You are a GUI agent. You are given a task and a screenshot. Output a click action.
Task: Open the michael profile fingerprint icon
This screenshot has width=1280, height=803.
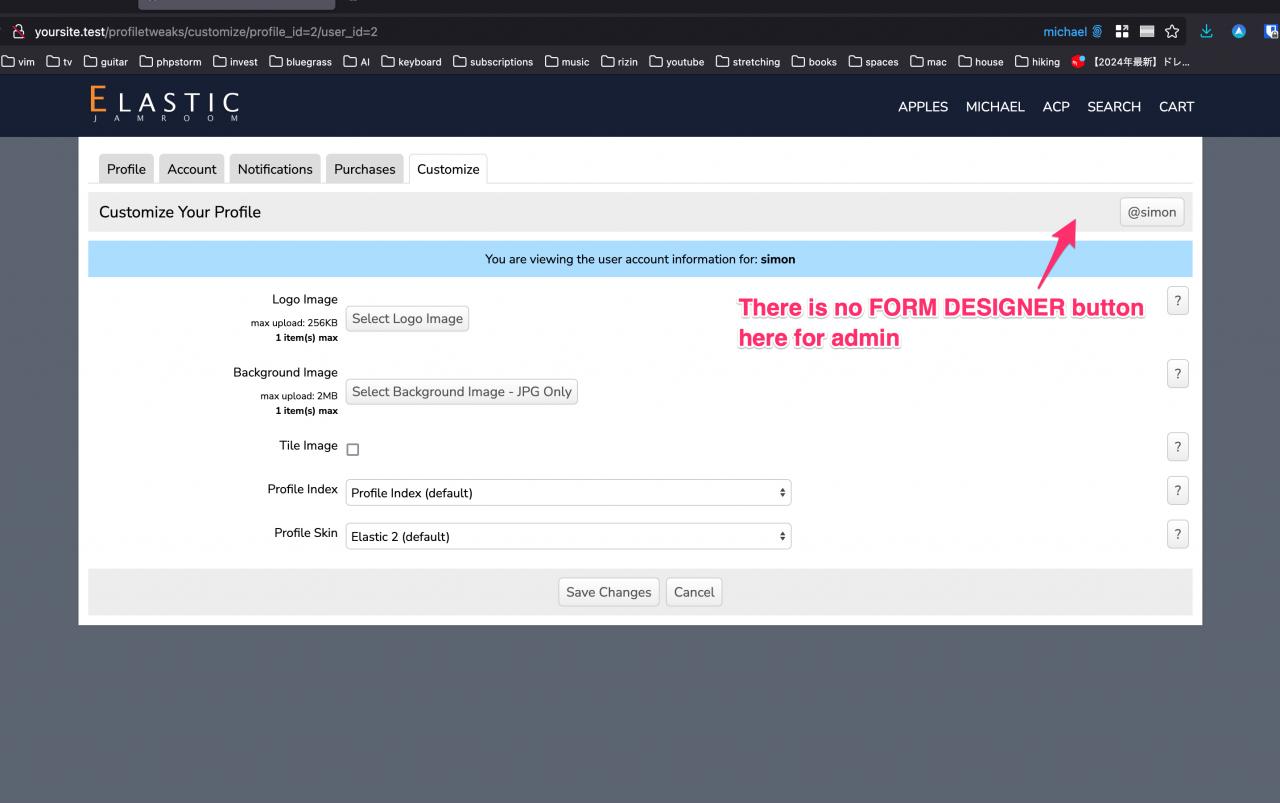1097,32
